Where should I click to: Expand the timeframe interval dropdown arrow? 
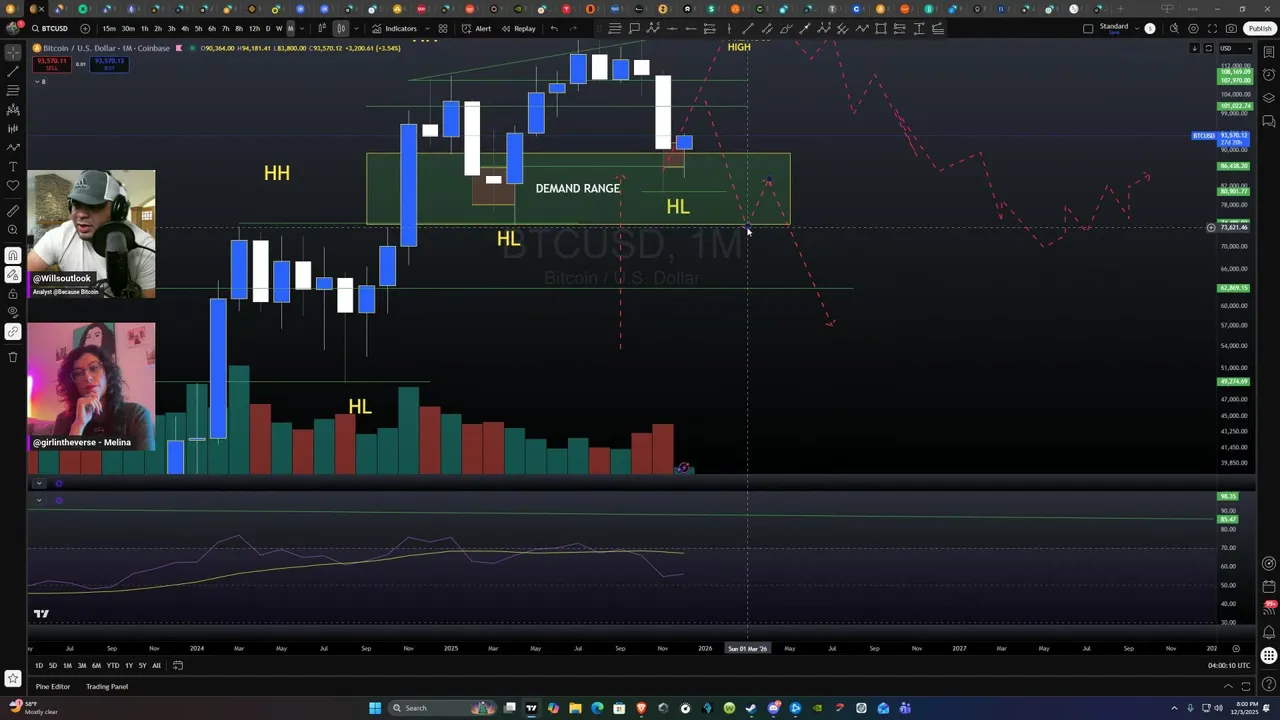(x=303, y=28)
